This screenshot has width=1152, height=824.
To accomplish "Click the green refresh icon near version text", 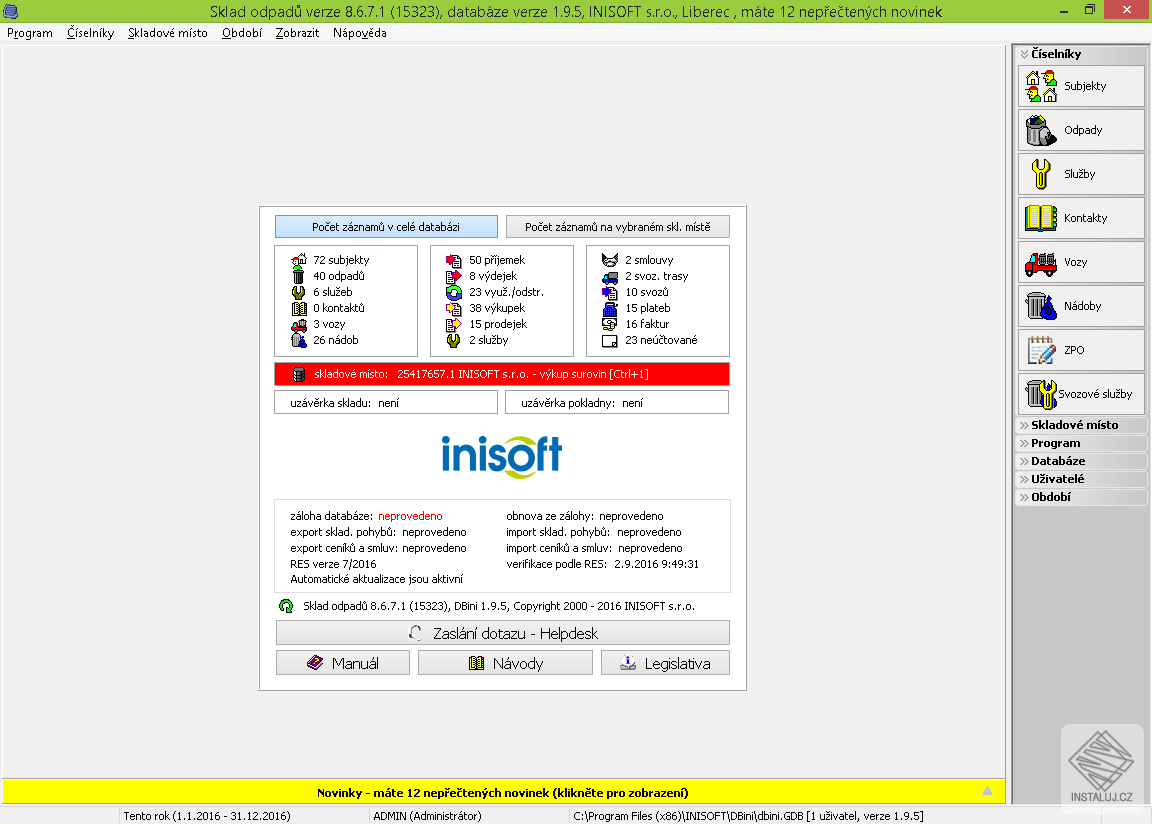I will click(x=286, y=606).
